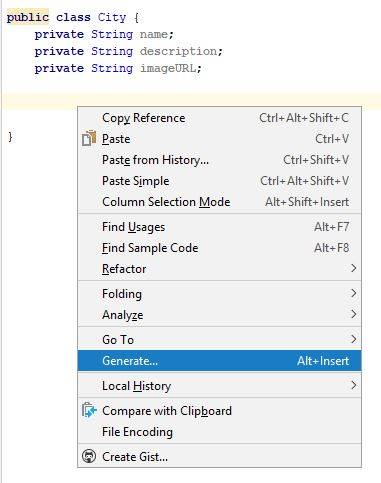Choose Paste Simple menu item
The height and width of the screenshot is (483, 381).
[219, 181]
